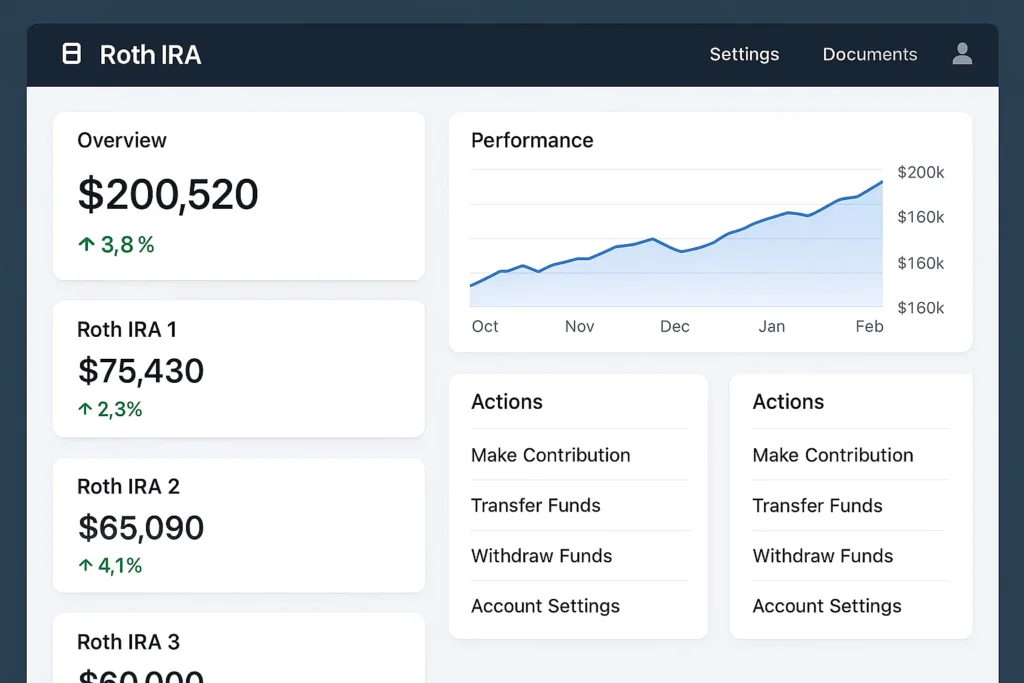Click the green growth arrow on Overview card
1024x683 pixels.
[86, 244]
